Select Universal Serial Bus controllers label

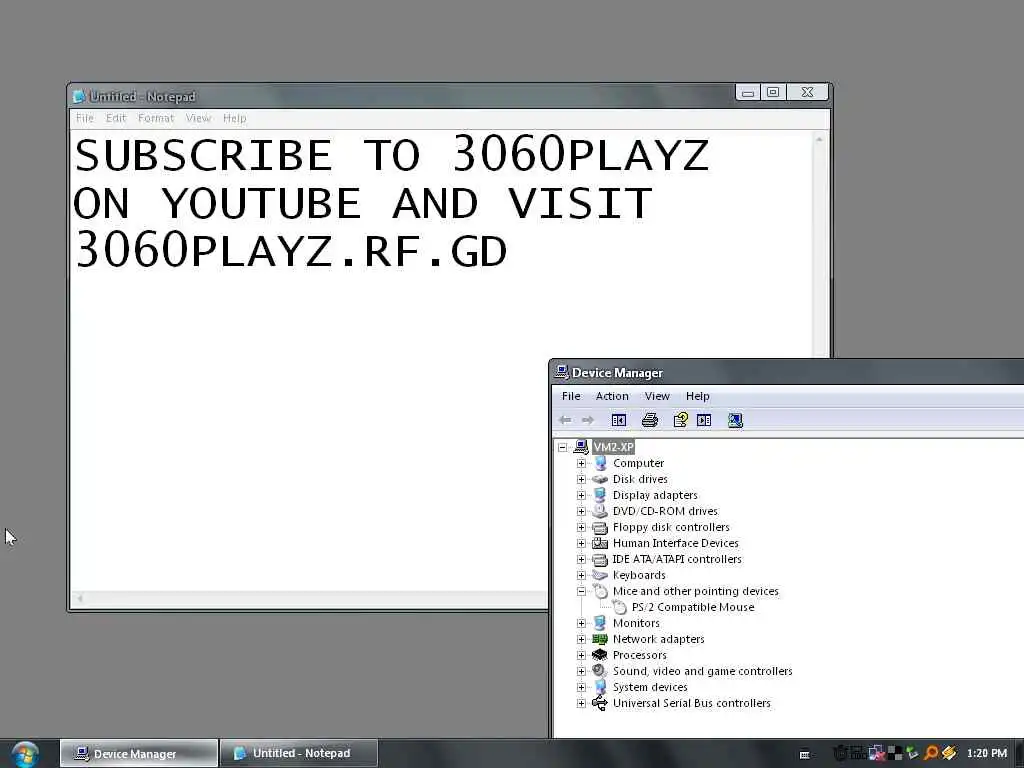tap(692, 703)
